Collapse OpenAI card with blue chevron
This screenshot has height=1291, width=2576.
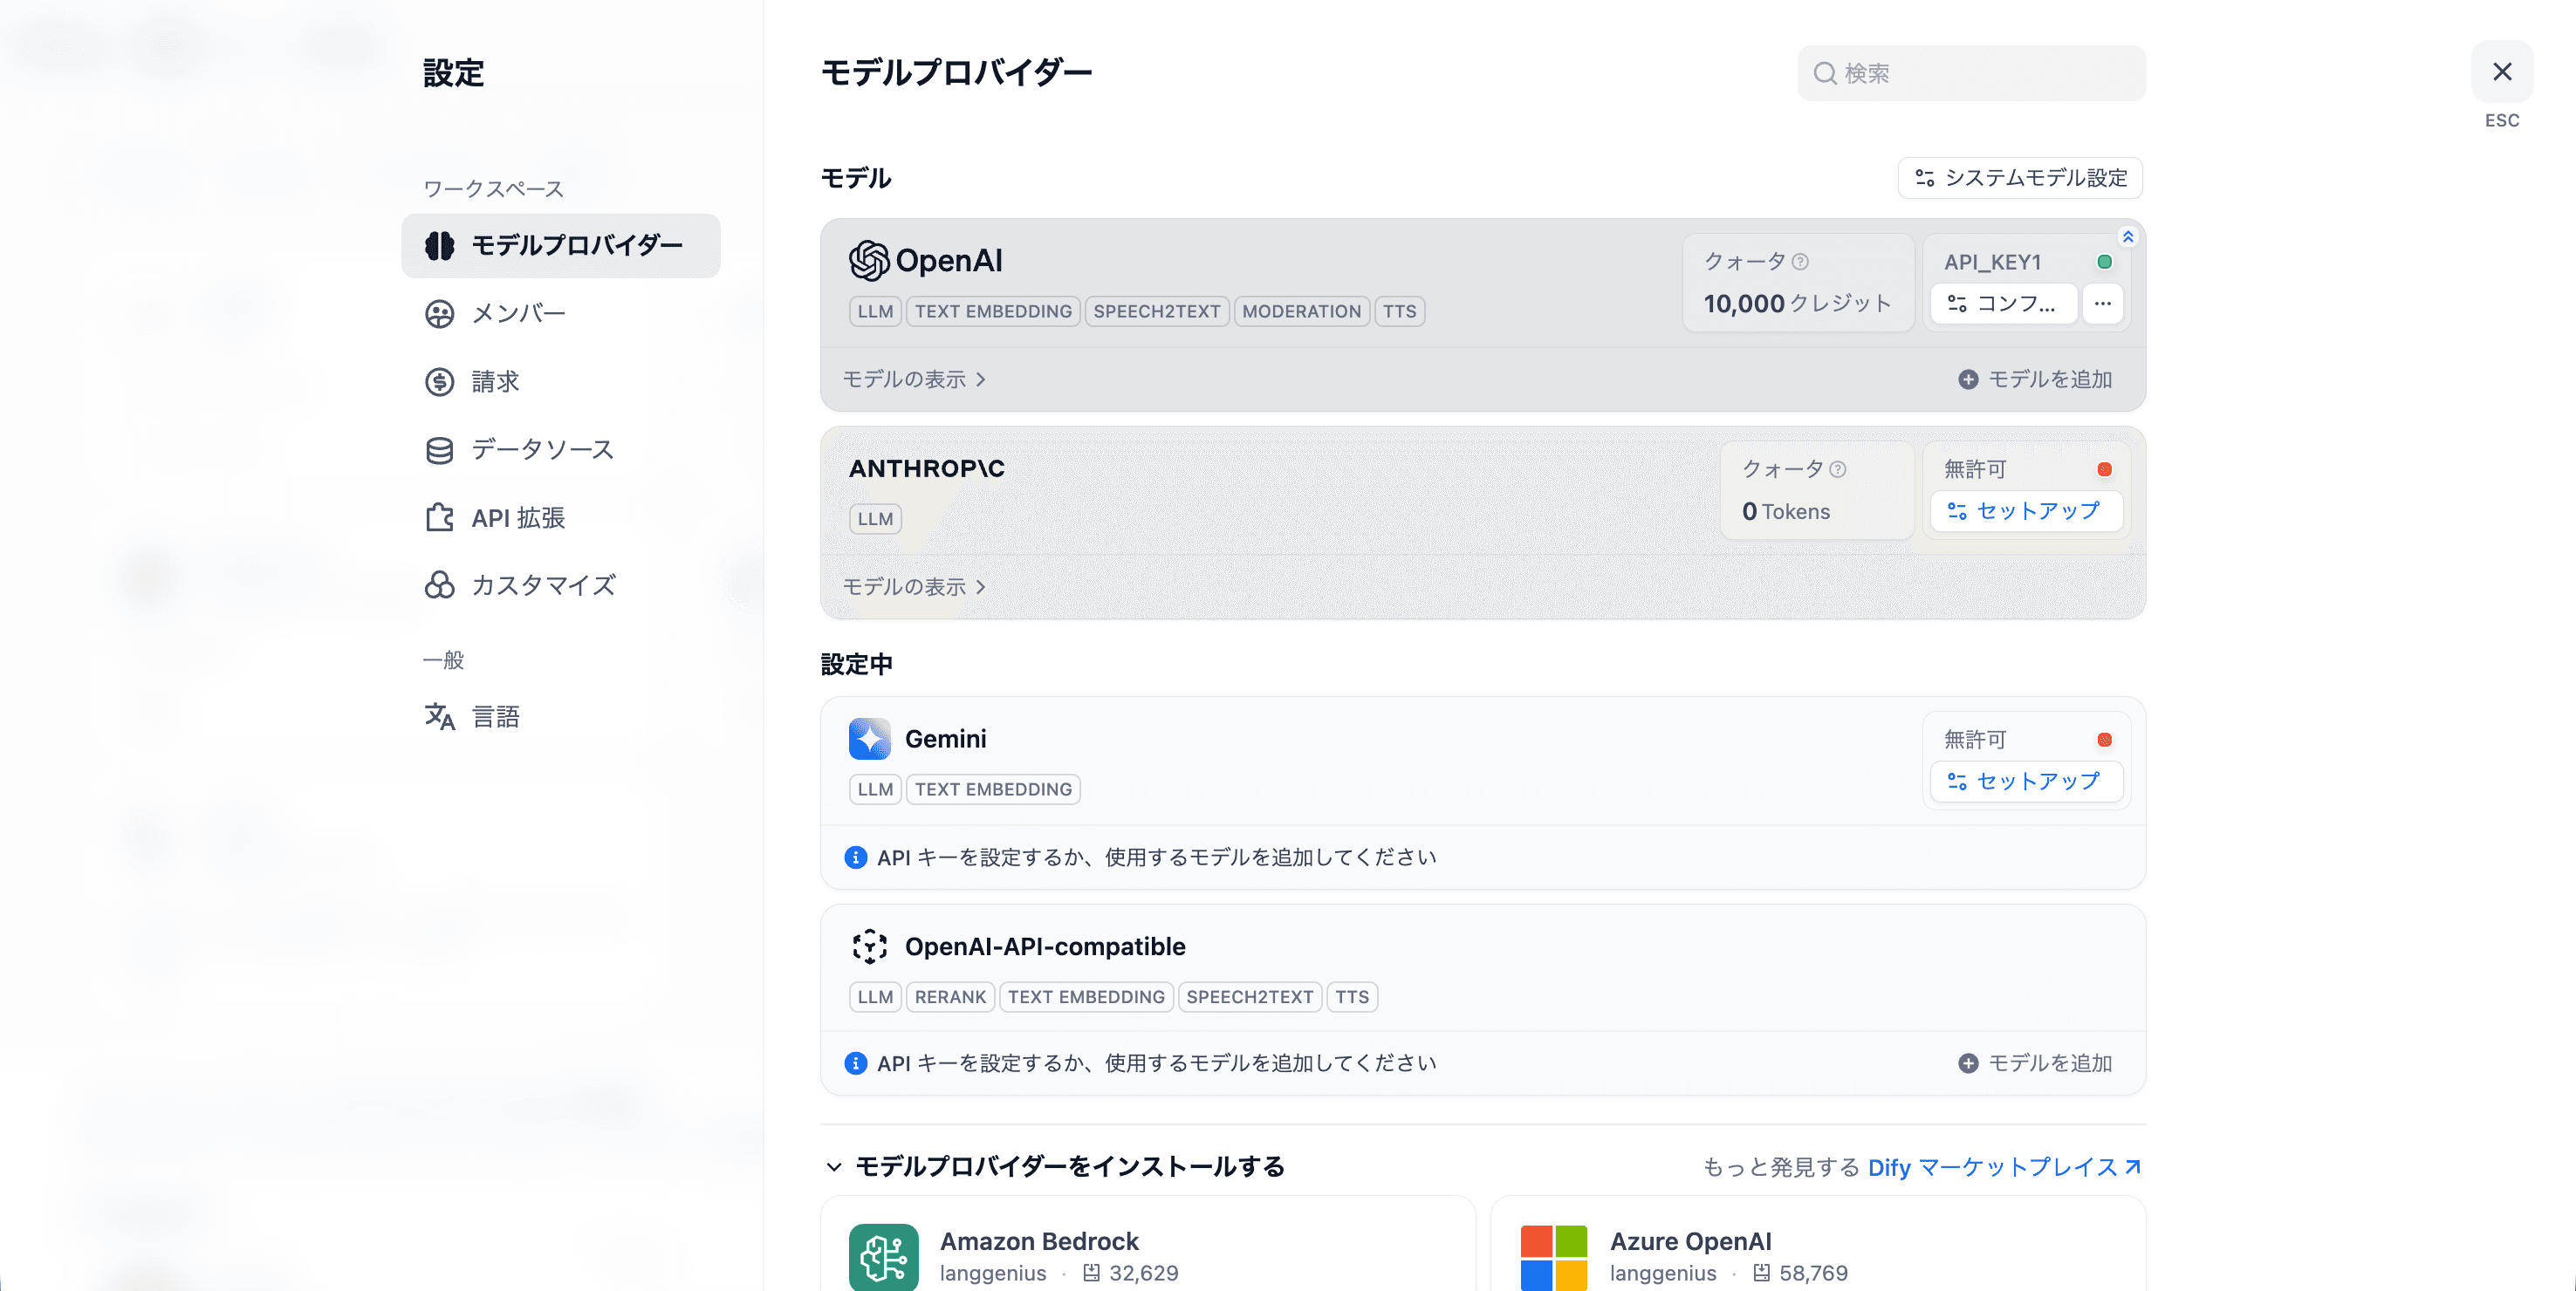coord(2128,237)
